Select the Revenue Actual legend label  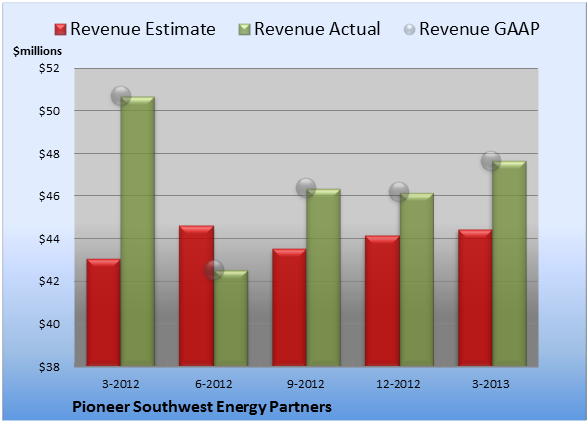coord(317,29)
